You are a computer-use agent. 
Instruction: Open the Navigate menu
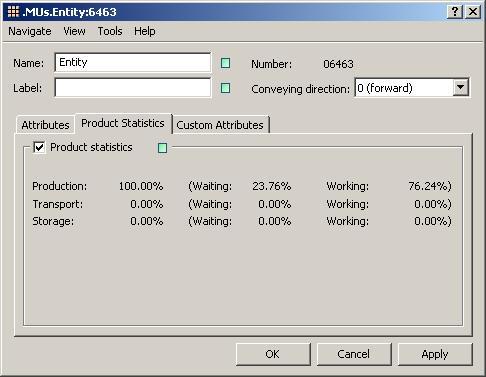30,31
